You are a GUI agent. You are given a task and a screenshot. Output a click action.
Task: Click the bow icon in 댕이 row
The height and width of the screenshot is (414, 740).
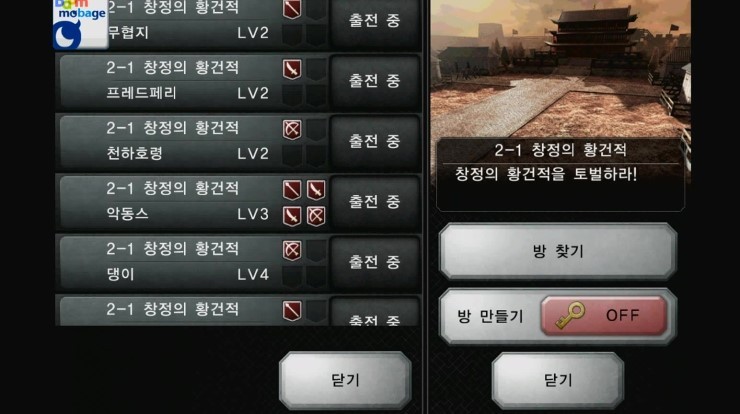click(292, 251)
